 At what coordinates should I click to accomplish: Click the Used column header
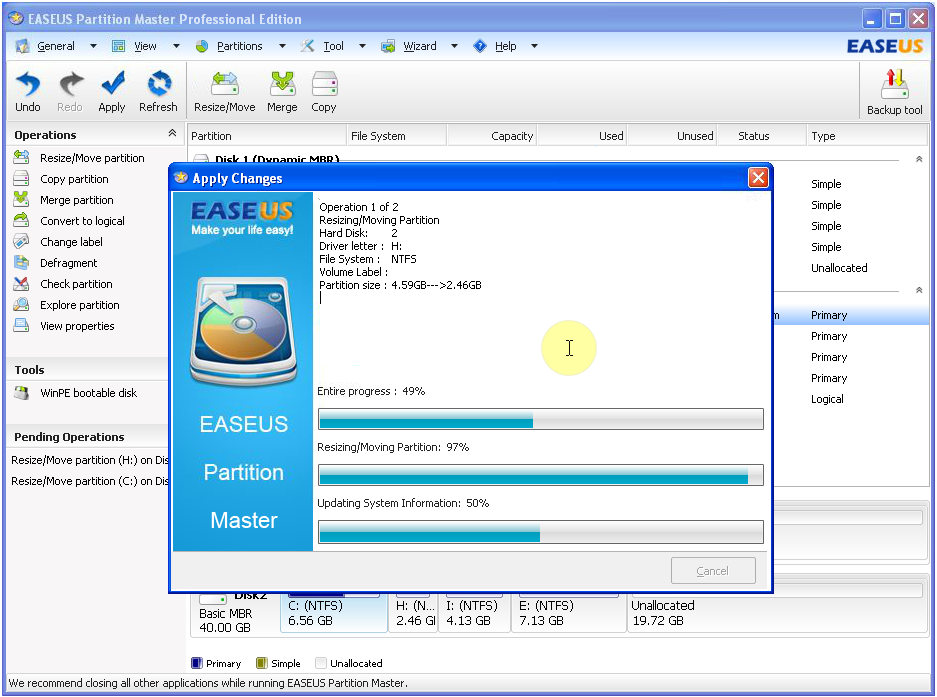click(x=583, y=136)
